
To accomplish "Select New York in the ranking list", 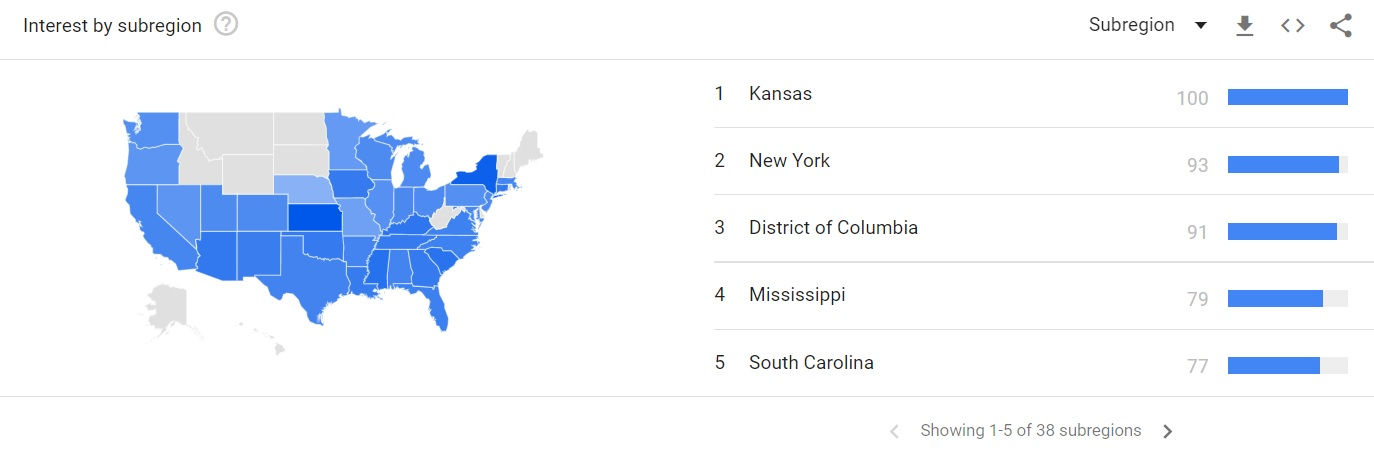I will click(x=1031, y=161).
